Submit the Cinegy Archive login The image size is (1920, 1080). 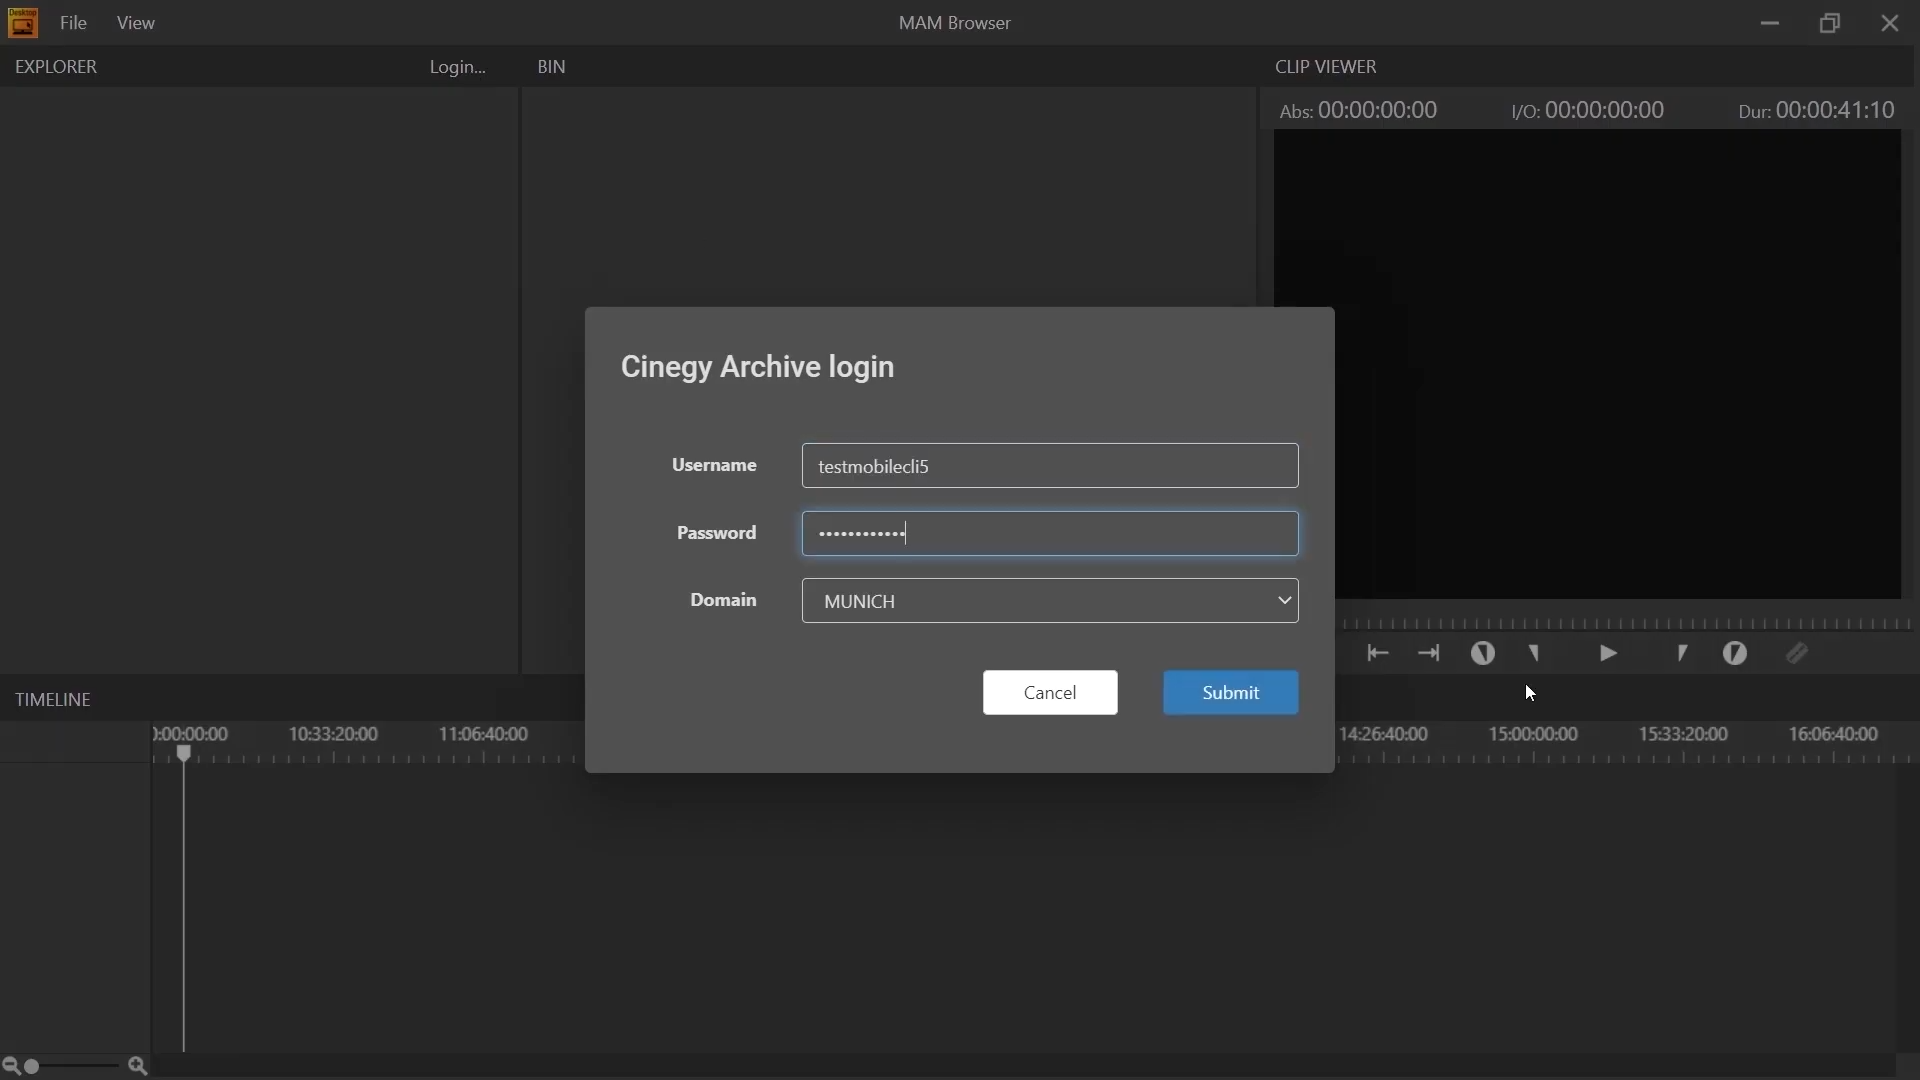tap(1231, 693)
